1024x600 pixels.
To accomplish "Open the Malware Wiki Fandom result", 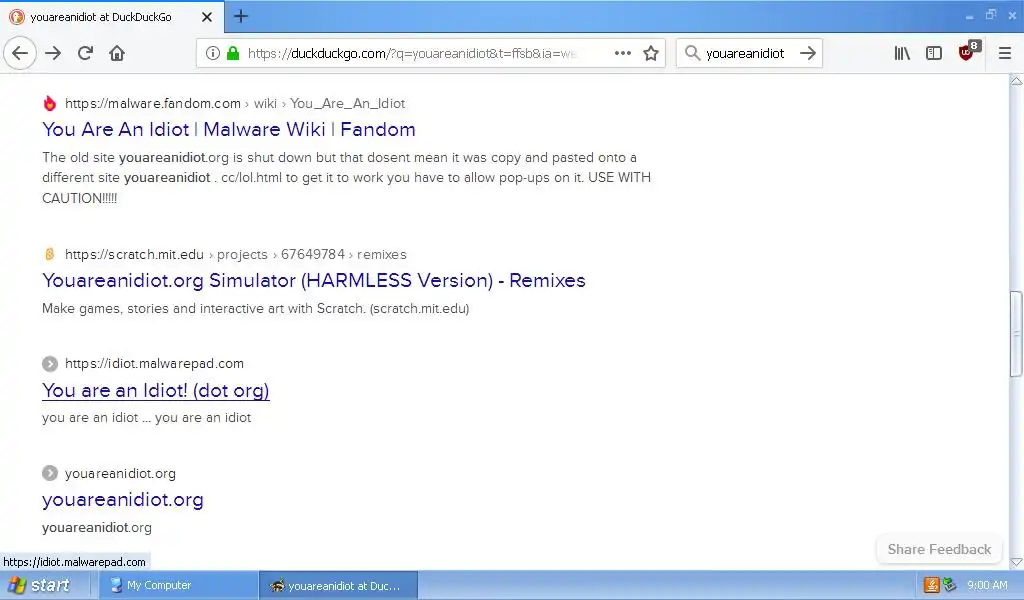I will click(x=229, y=129).
